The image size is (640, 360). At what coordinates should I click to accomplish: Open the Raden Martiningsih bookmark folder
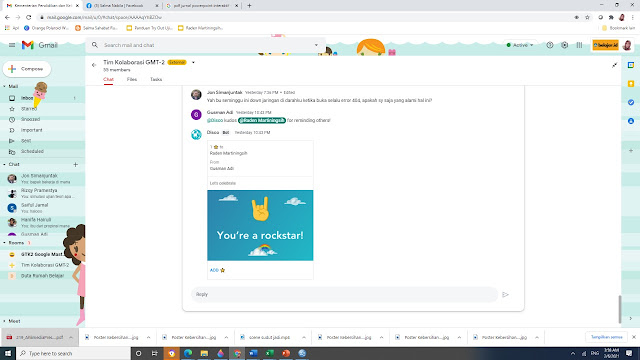click(200, 28)
